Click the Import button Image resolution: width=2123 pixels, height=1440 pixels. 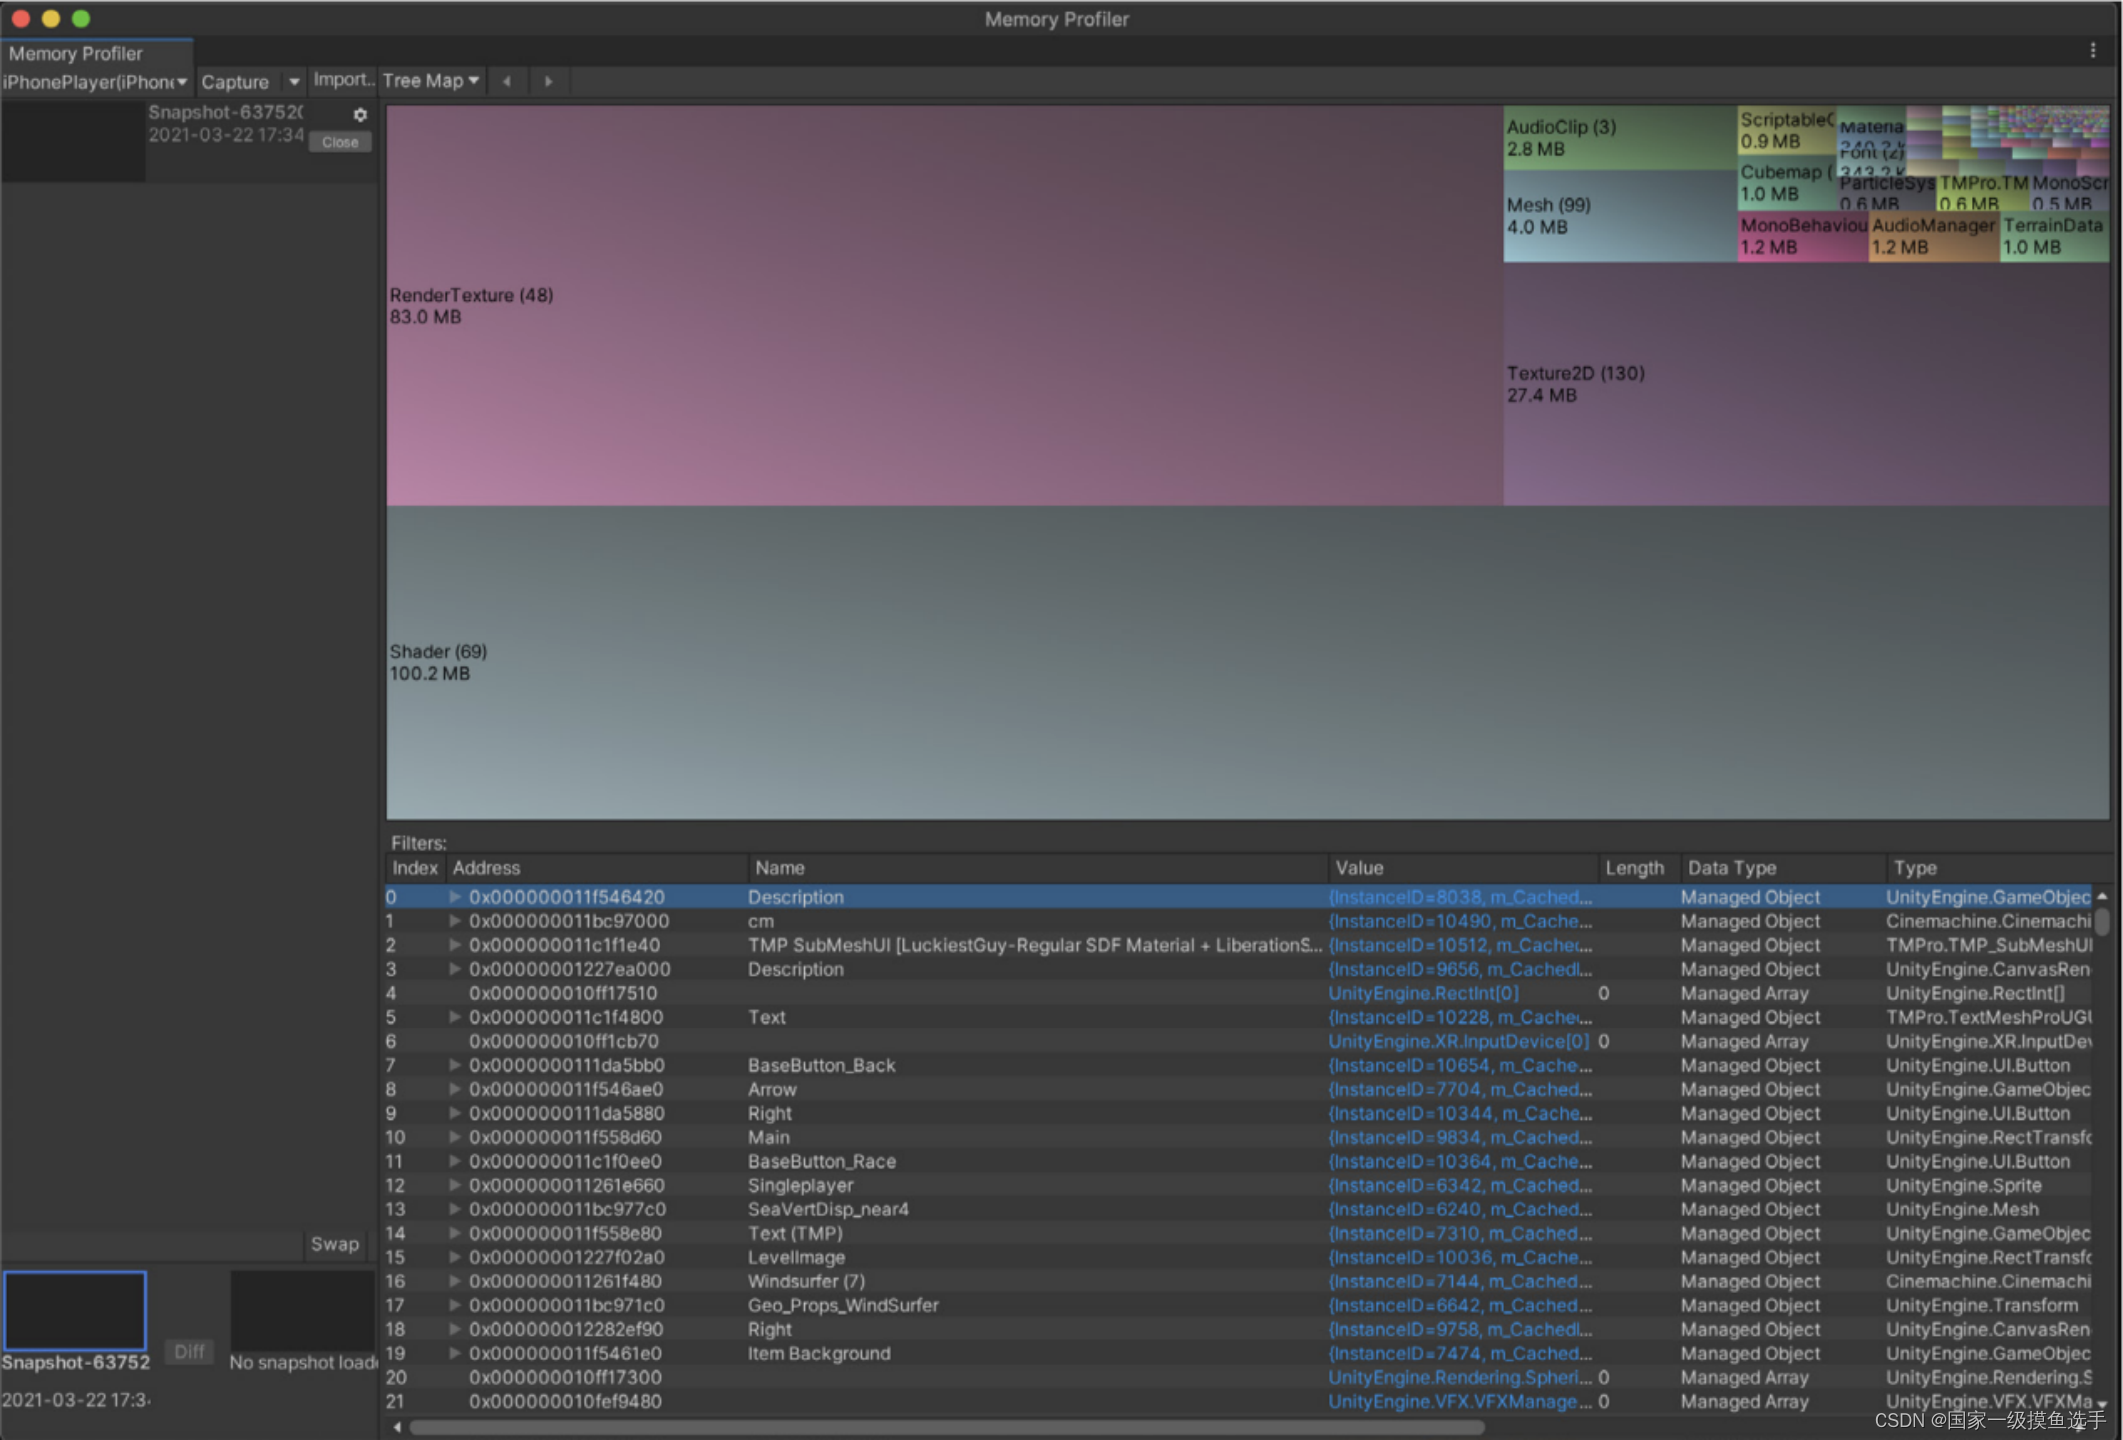(x=342, y=80)
